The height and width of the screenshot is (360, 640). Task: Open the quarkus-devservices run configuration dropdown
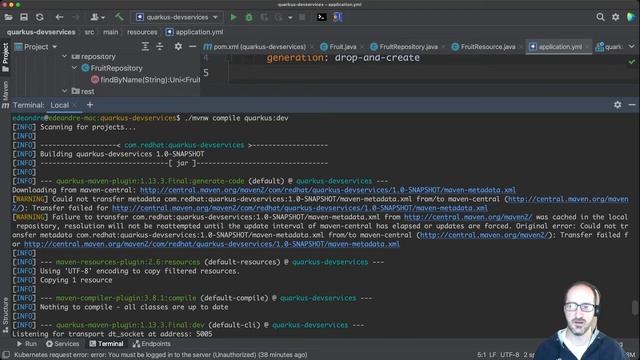(177, 17)
